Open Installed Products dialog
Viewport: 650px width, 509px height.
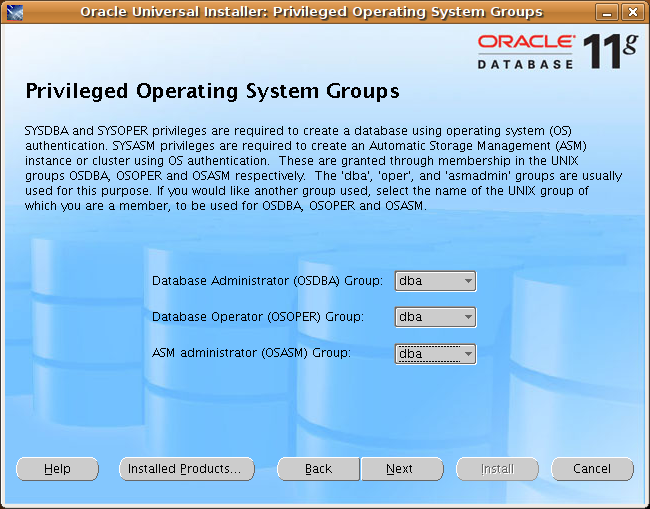[x=187, y=469]
